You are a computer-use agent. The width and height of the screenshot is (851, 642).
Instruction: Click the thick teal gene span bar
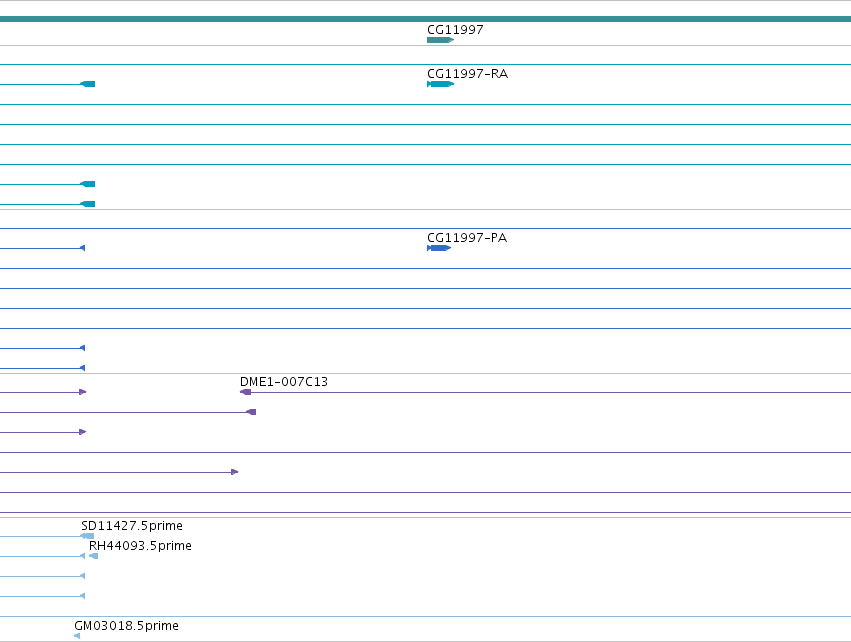click(426, 19)
